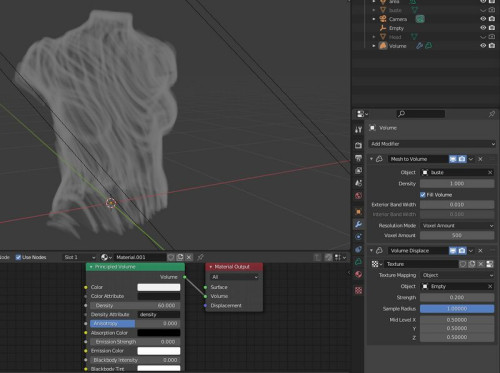This screenshot has width=500, height=373.
Task: Toggle viewport visibility of Volume object
Action: (483, 46)
